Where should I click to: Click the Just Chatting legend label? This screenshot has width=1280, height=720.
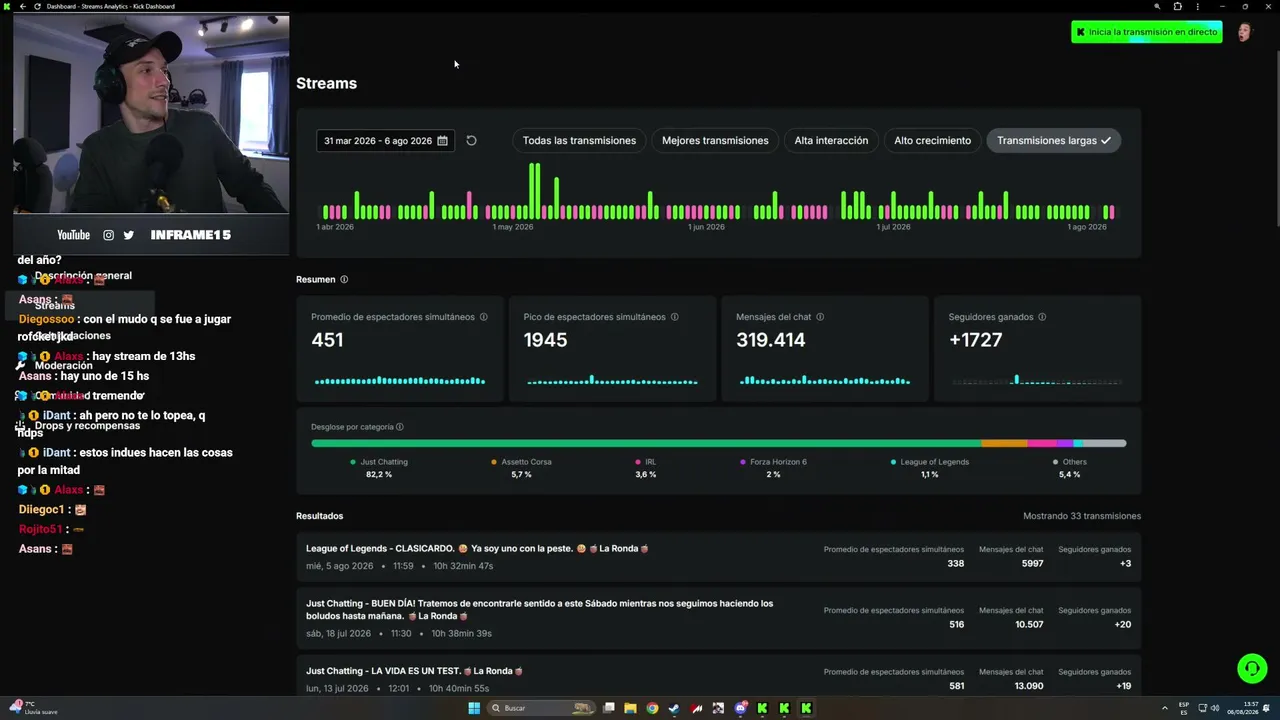click(384, 462)
